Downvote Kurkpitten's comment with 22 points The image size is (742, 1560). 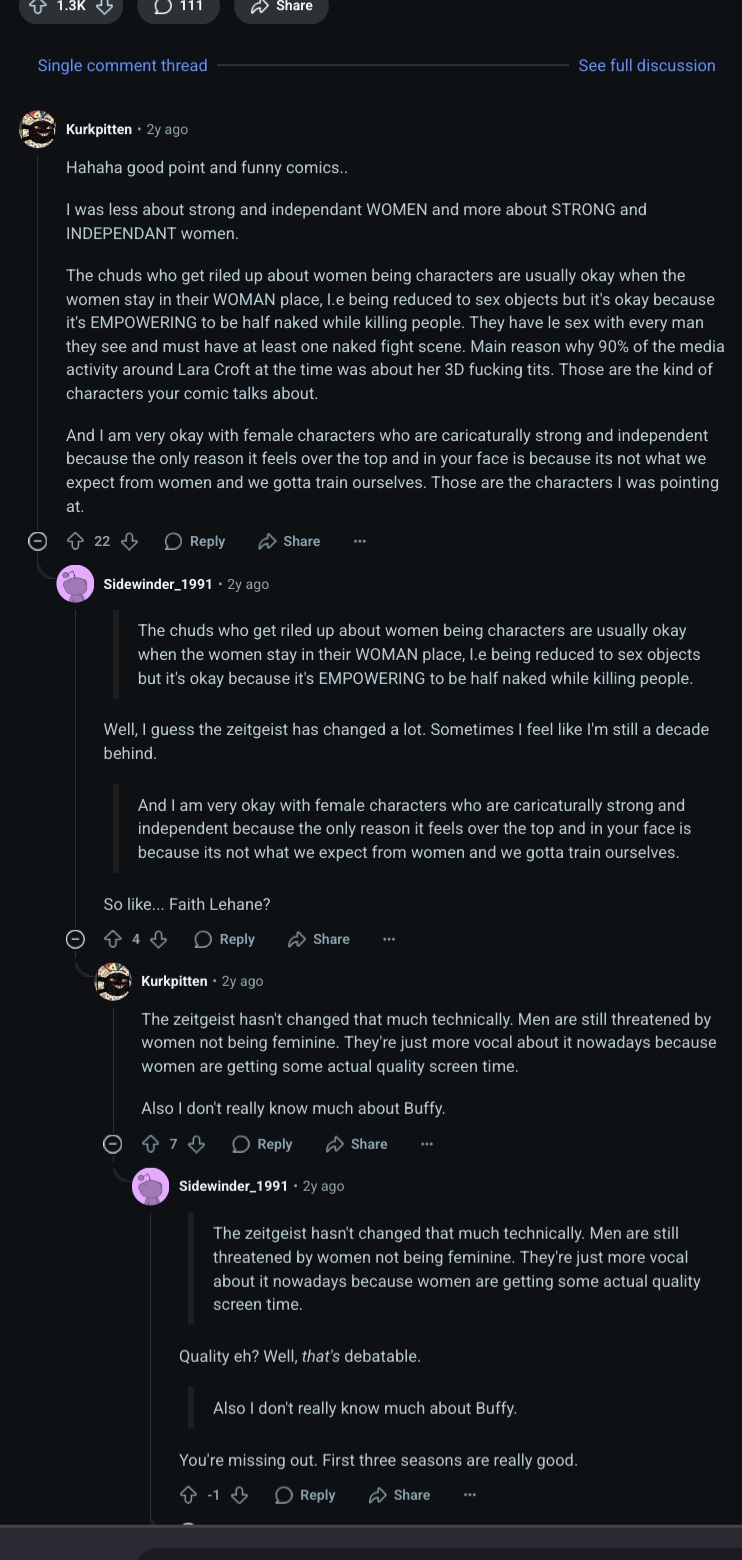click(129, 541)
